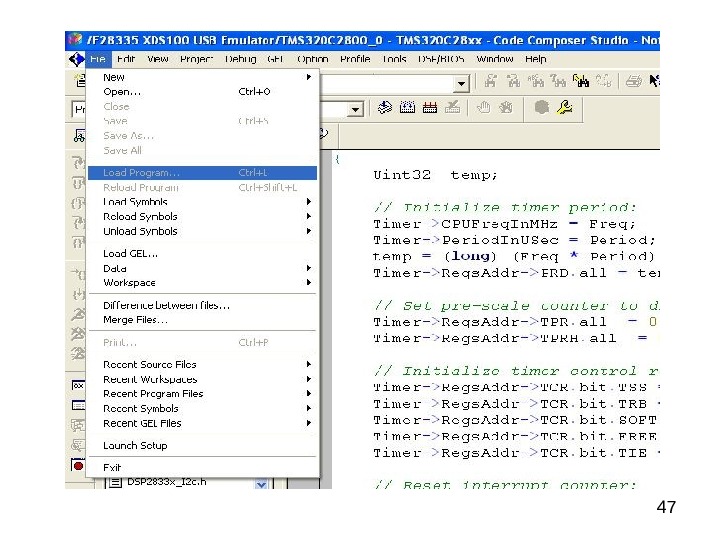Click the Code Composer Studio title bar
720x540 pixels.
pyautogui.click(x=362, y=40)
